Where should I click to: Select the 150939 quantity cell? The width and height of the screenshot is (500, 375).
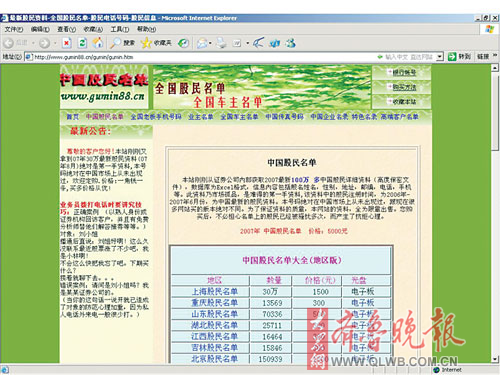[270, 359]
